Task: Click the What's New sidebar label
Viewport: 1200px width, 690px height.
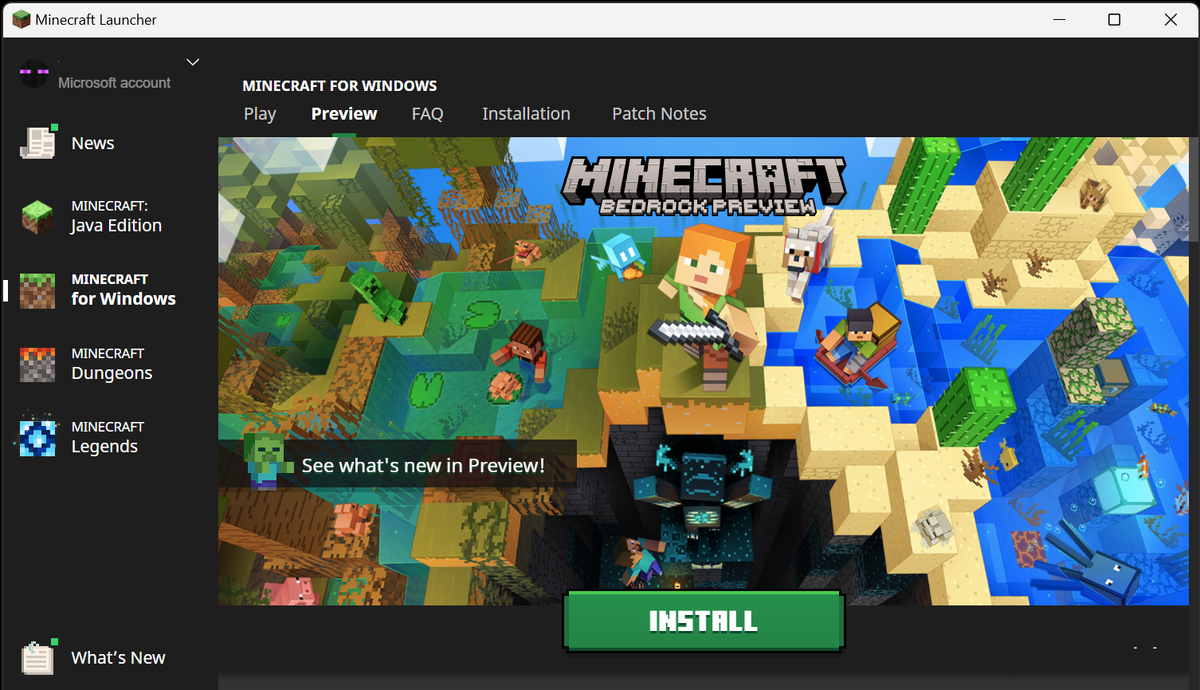Action: tap(118, 658)
